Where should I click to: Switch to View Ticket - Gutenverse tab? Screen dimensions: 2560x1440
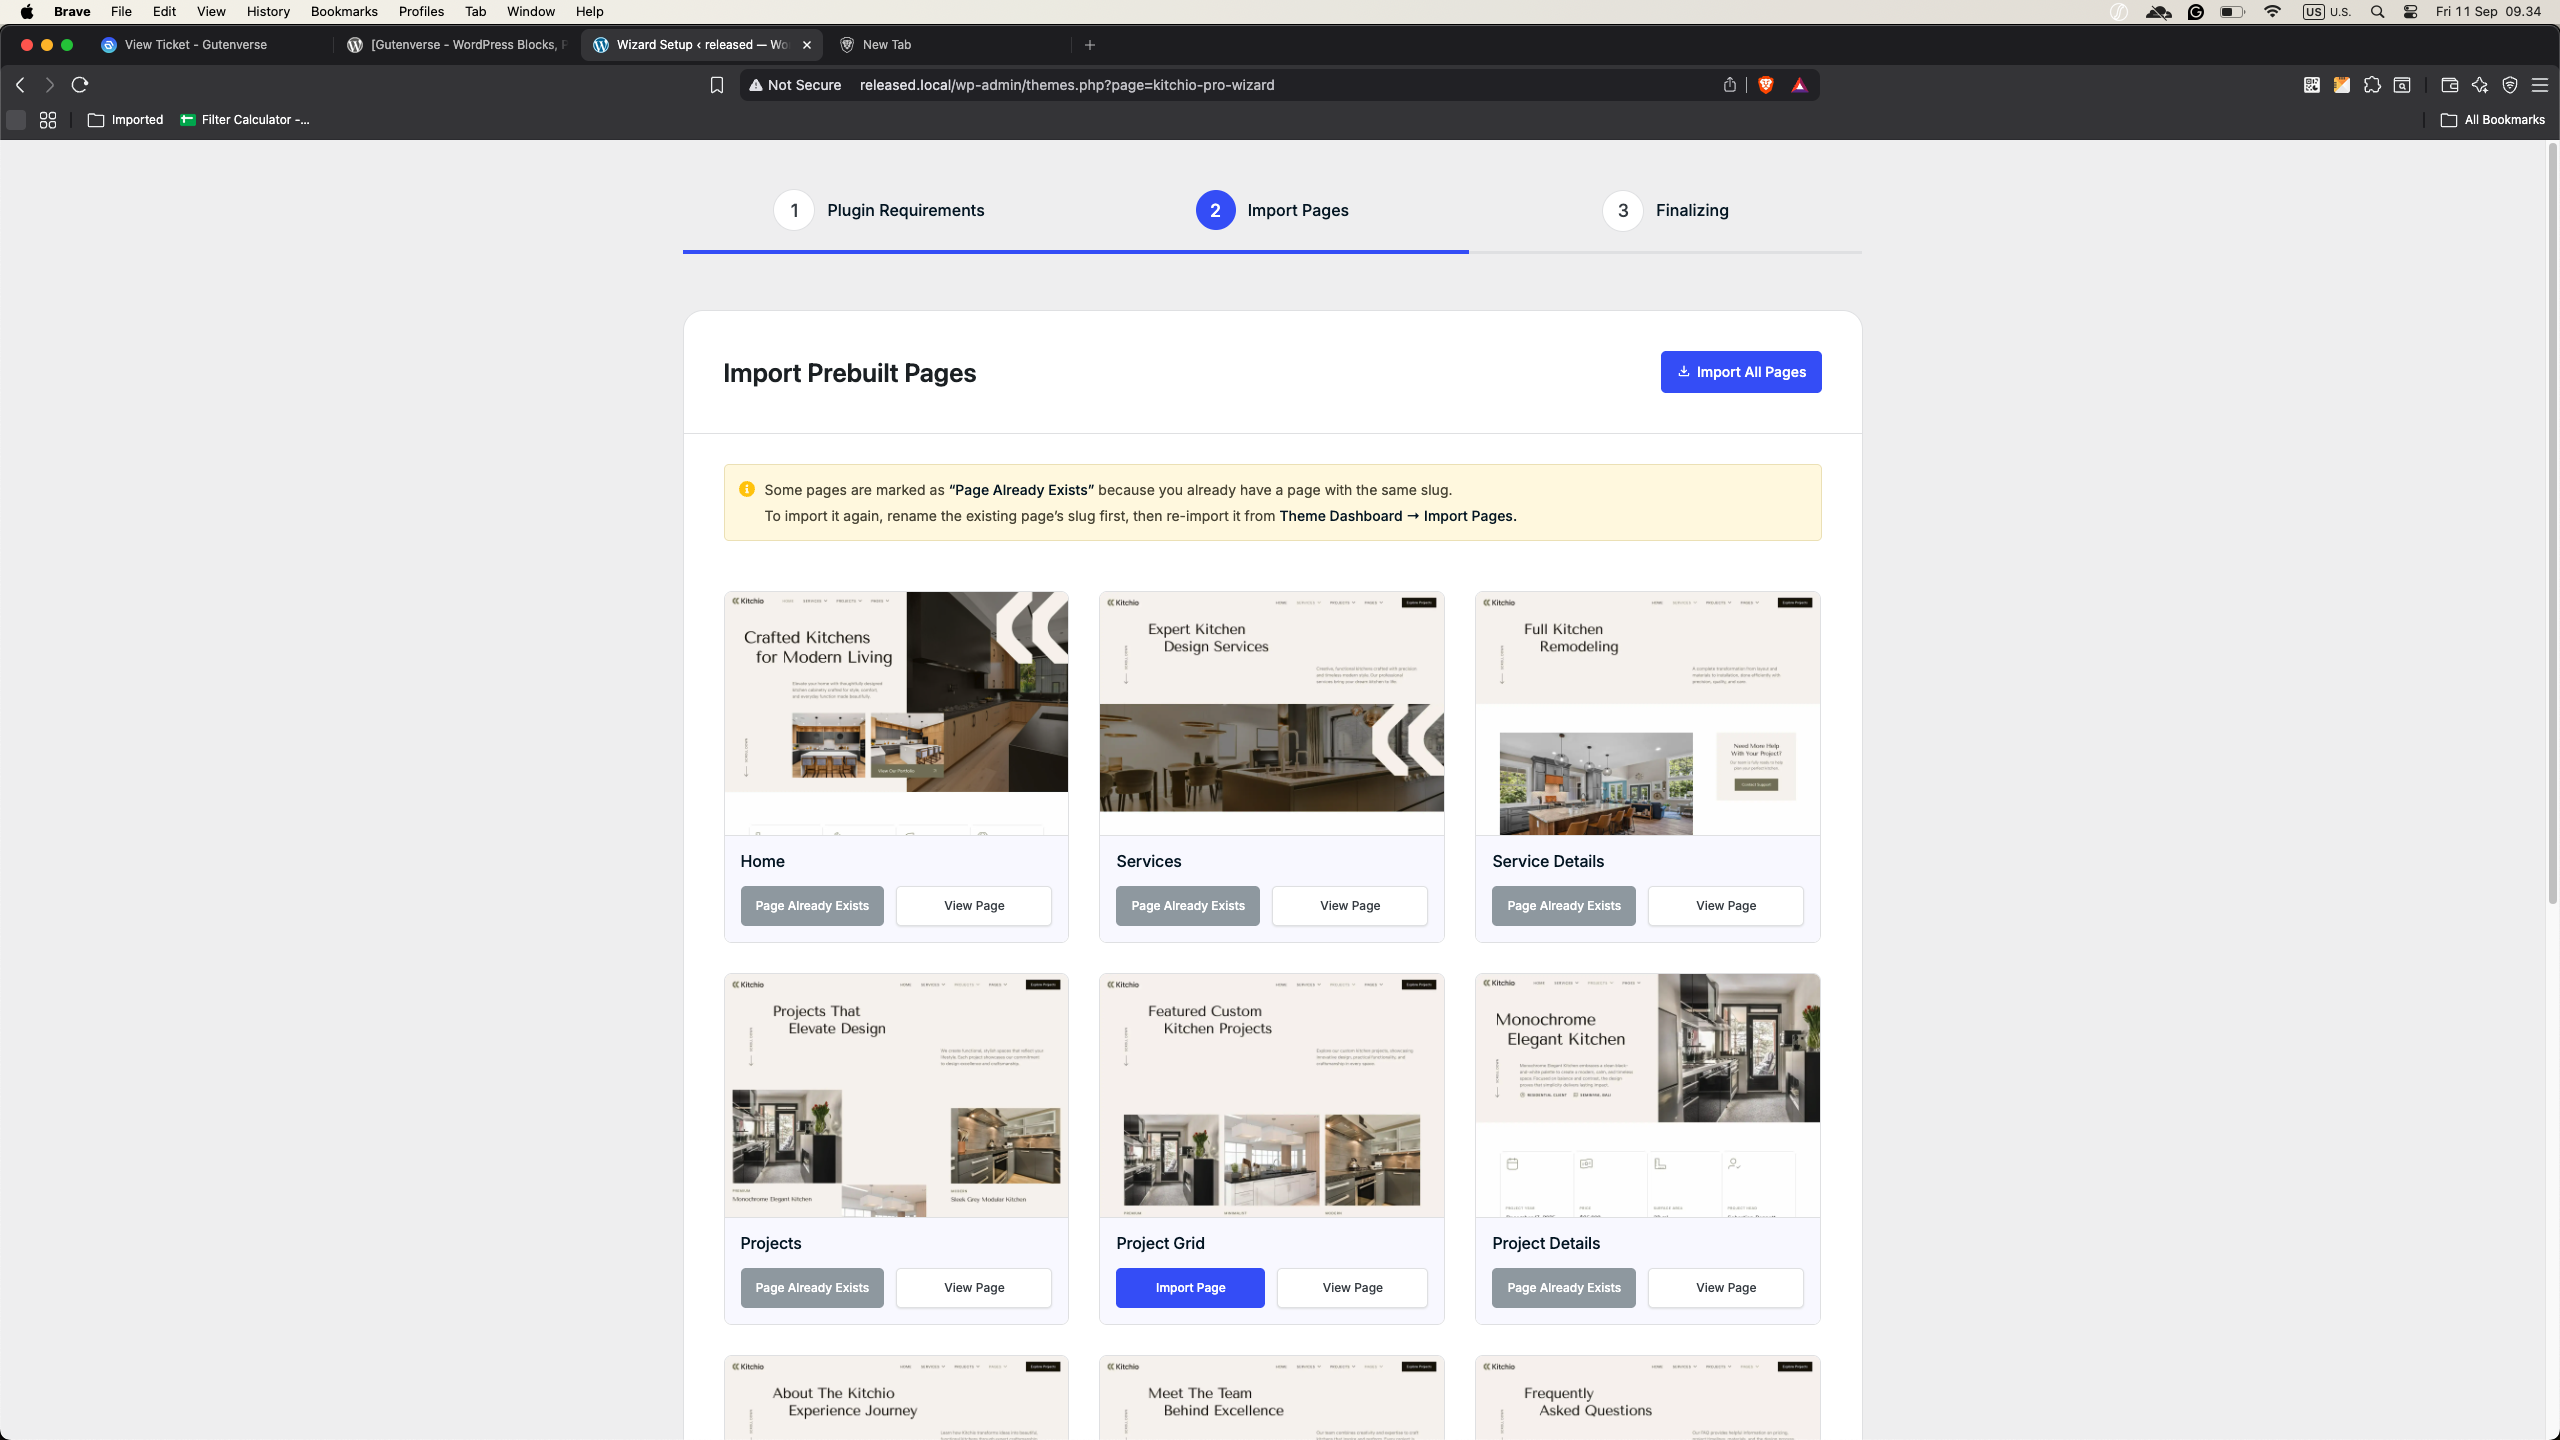[x=195, y=45]
